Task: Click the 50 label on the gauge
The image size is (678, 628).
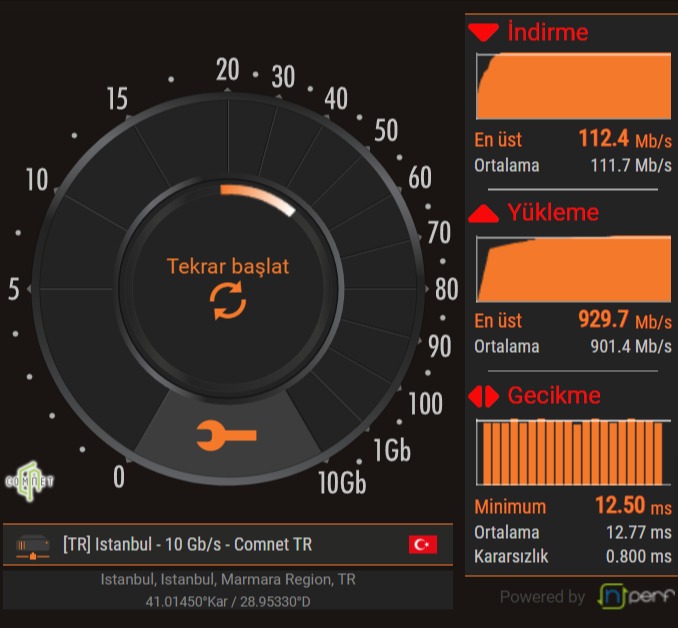Action: click(x=386, y=130)
